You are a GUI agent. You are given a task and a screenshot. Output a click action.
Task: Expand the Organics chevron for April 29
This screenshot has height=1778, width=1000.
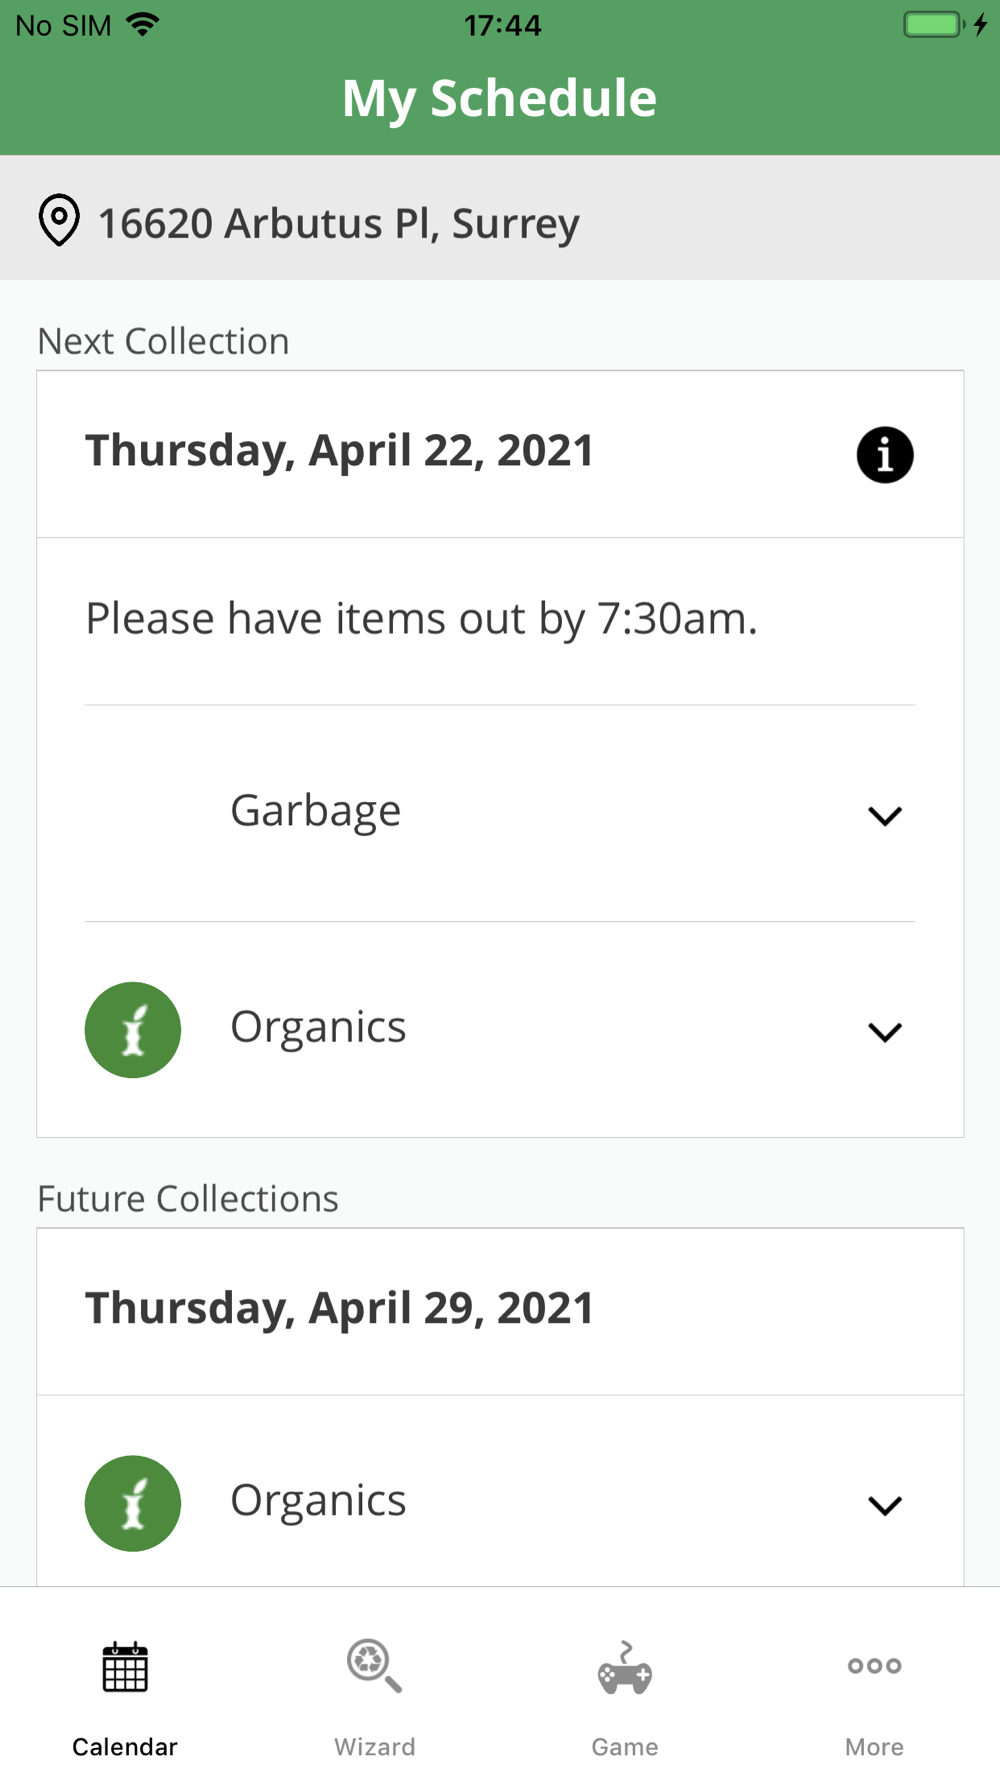pyautogui.click(x=885, y=1505)
